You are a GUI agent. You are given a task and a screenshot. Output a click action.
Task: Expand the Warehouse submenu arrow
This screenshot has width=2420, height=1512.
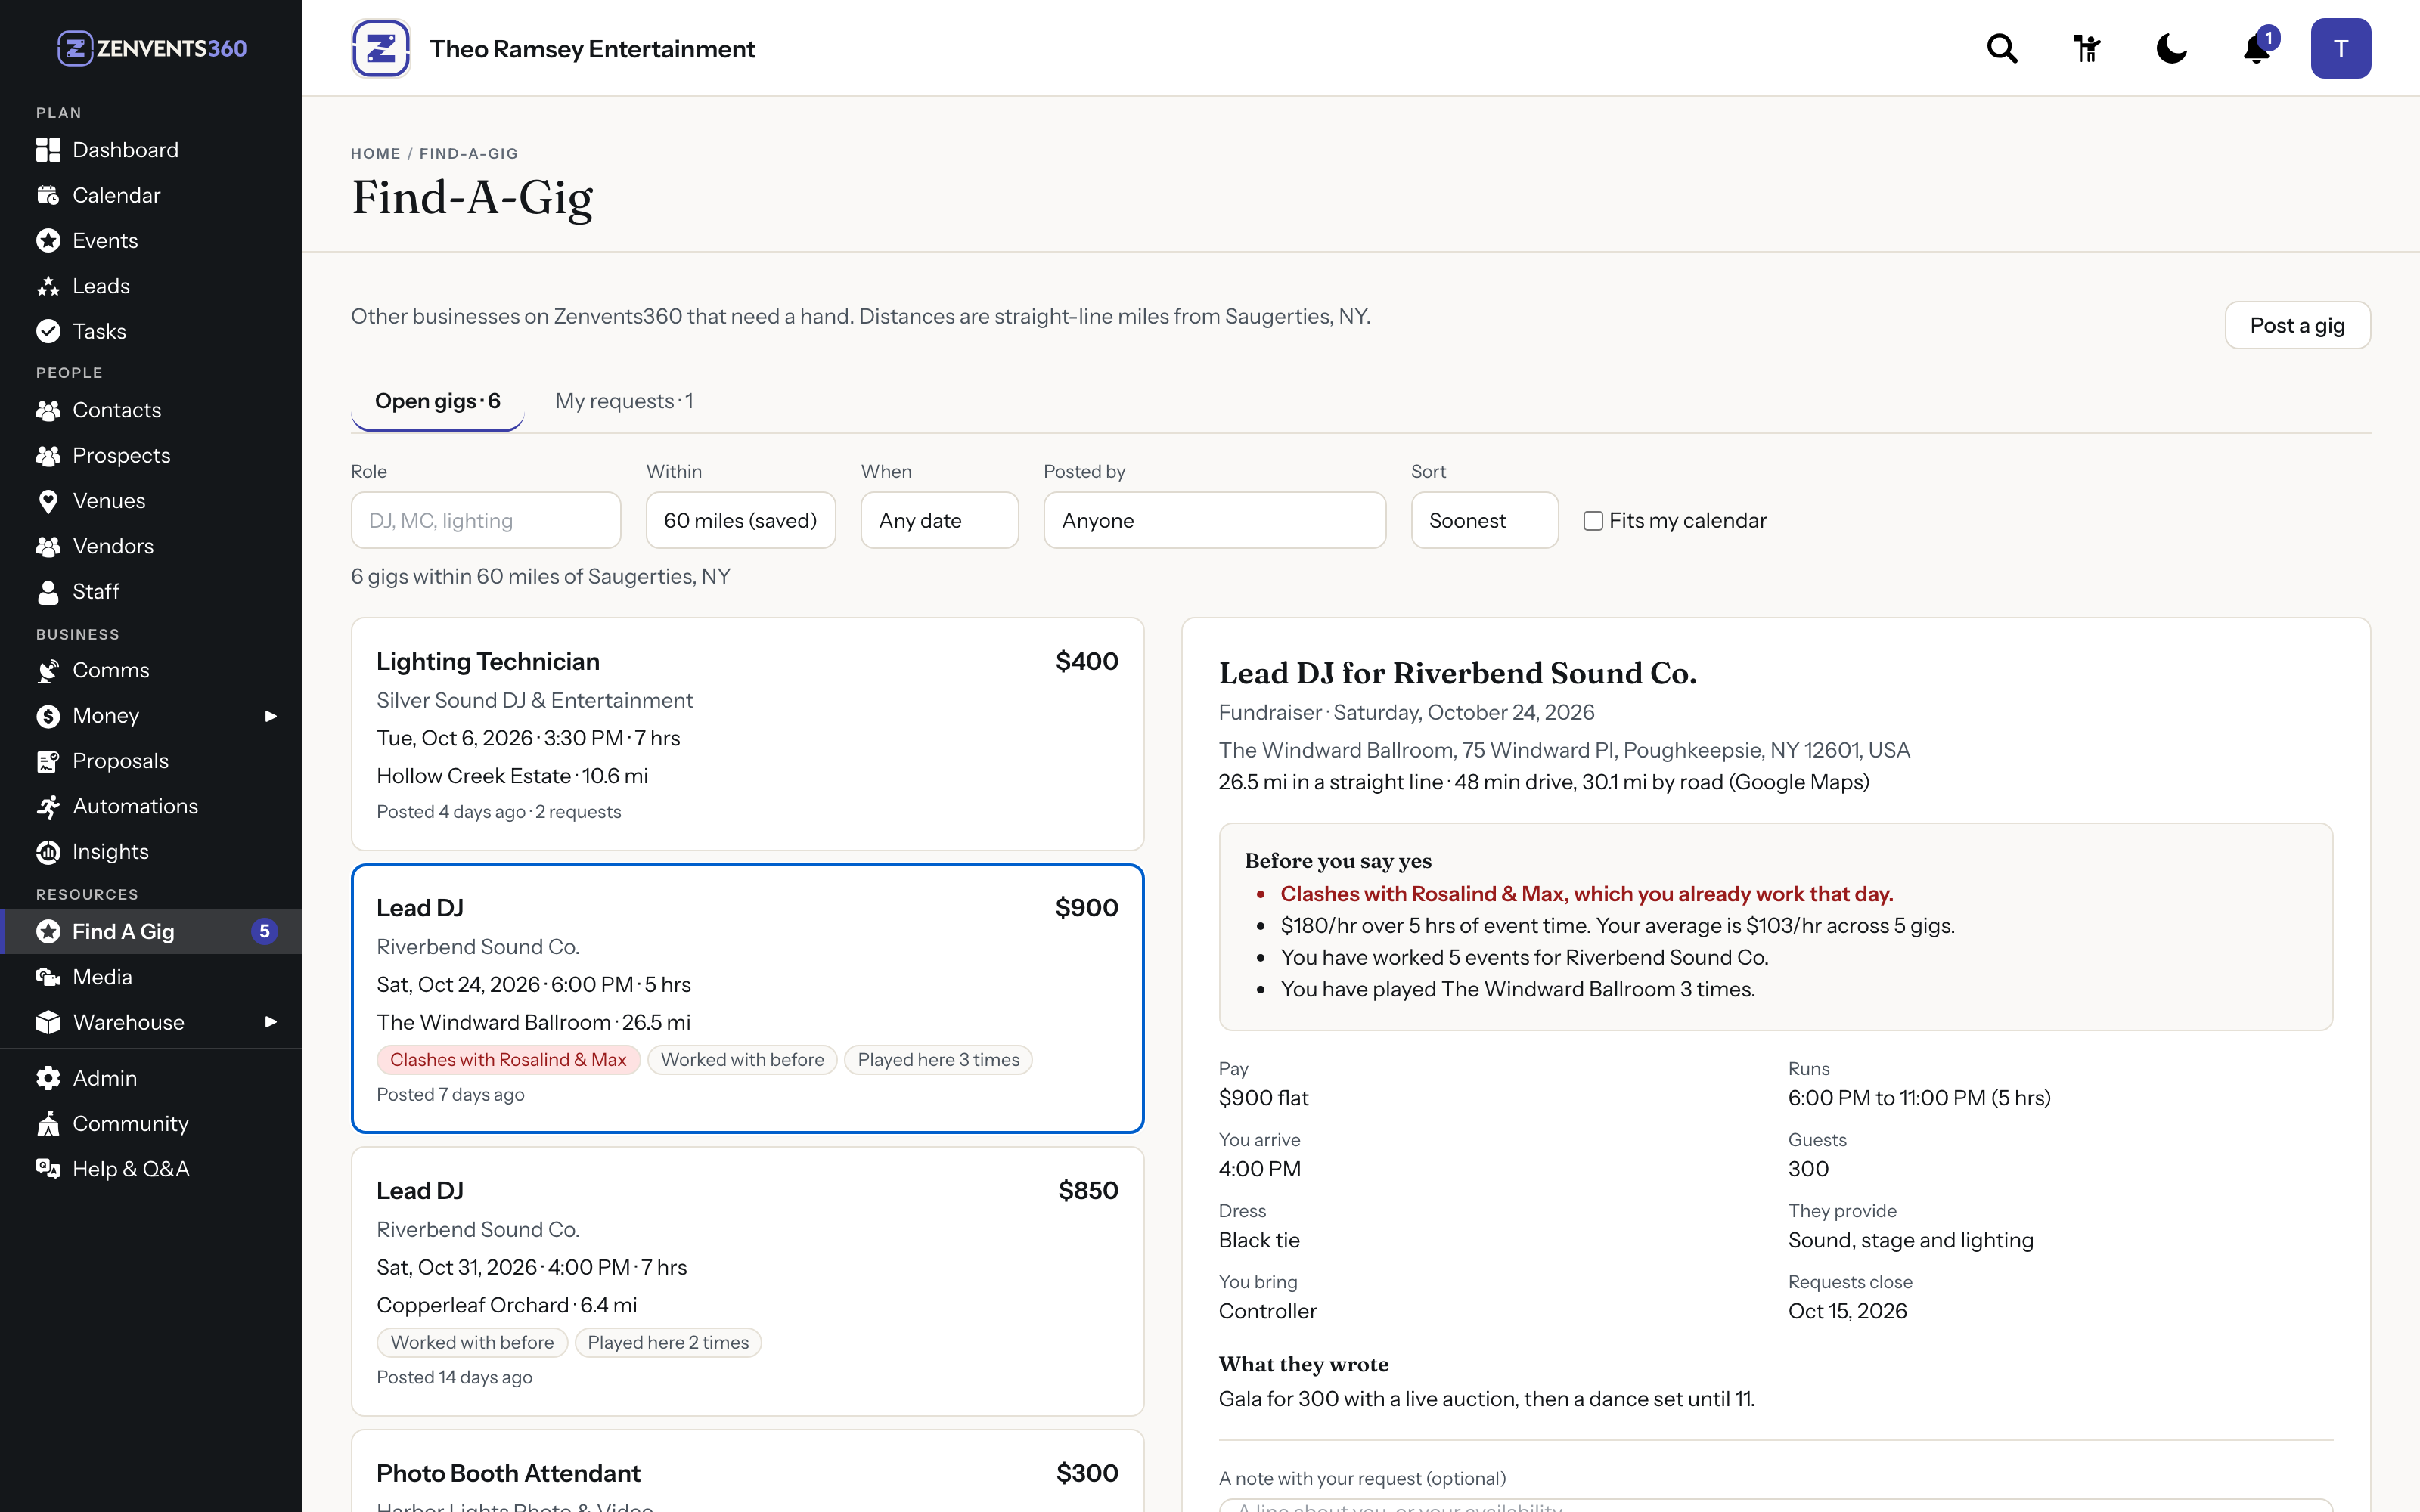[270, 1022]
